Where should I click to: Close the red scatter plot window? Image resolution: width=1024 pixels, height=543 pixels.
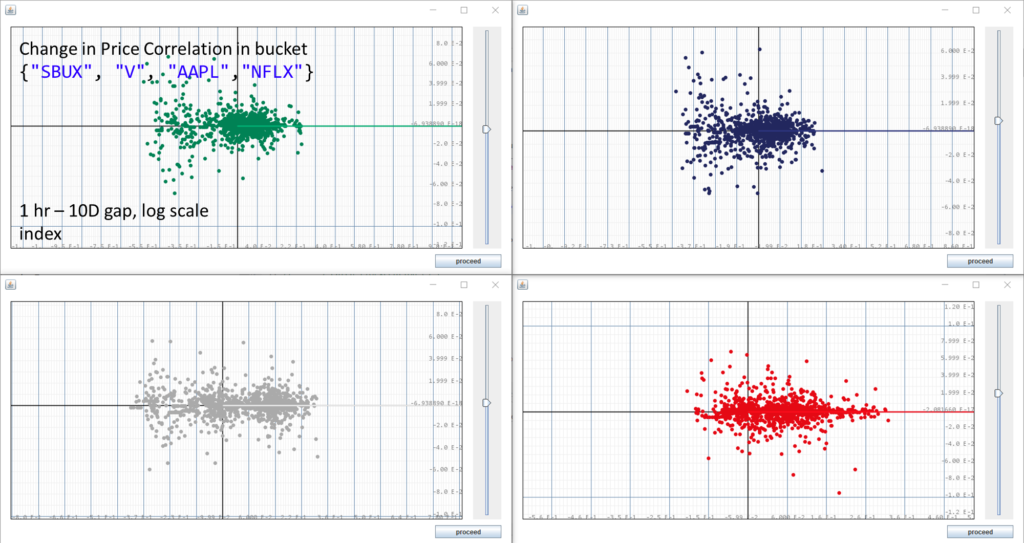(x=1007, y=284)
